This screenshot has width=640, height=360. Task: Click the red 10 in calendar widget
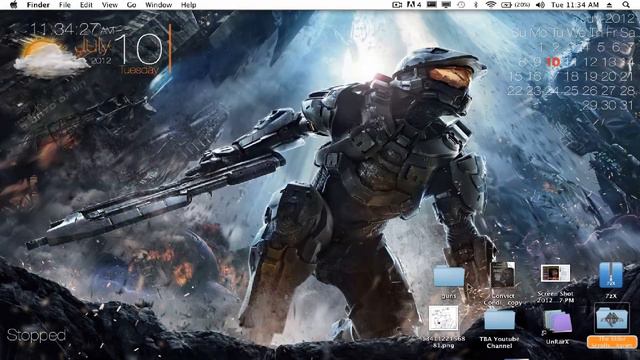[553, 62]
